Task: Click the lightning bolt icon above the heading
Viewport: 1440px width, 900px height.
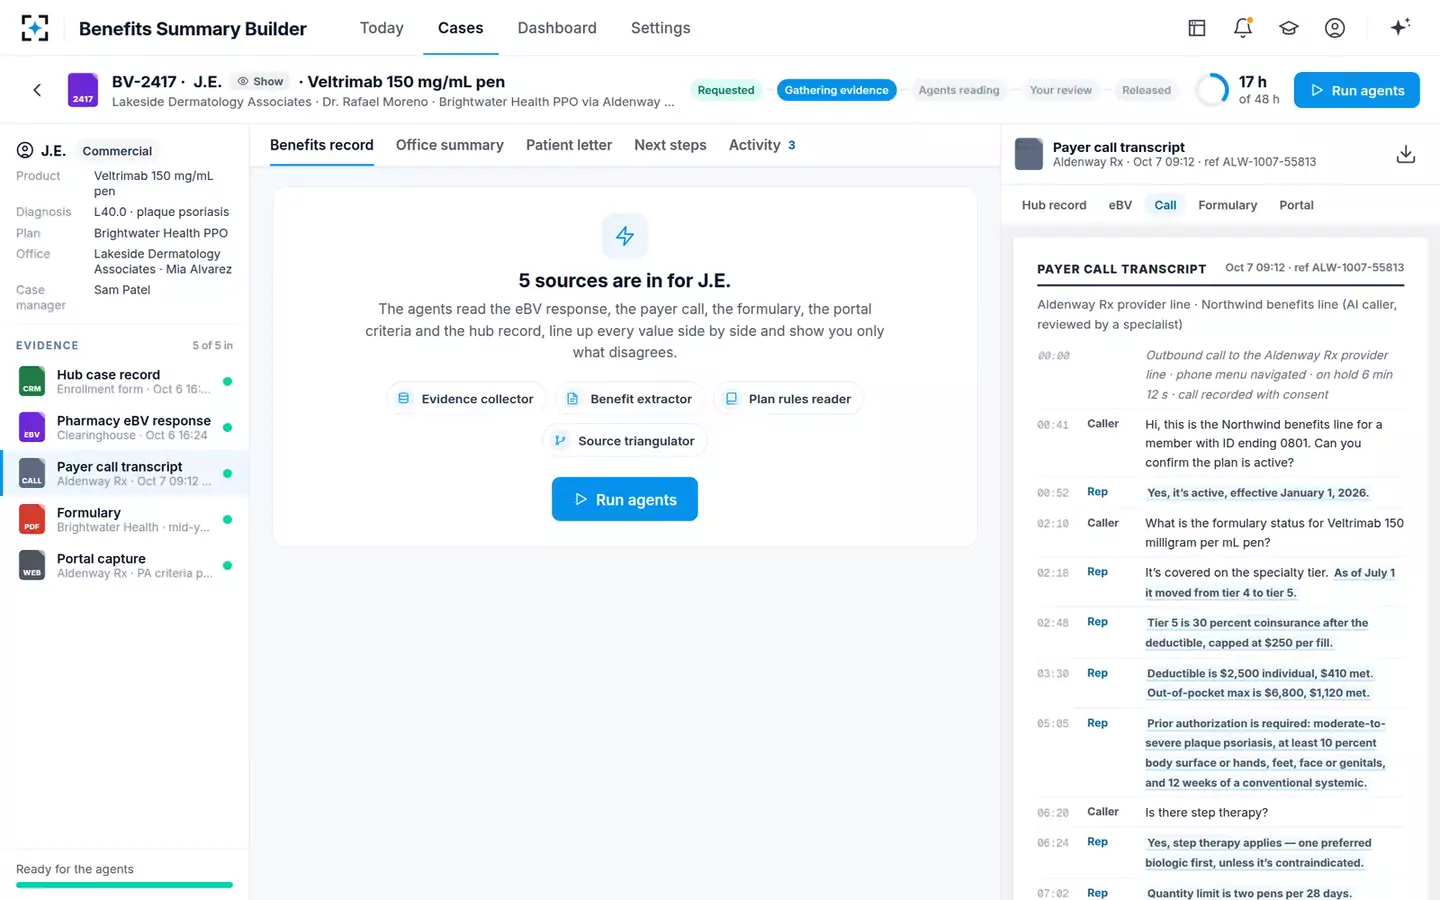Action: pyautogui.click(x=625, y=236)
